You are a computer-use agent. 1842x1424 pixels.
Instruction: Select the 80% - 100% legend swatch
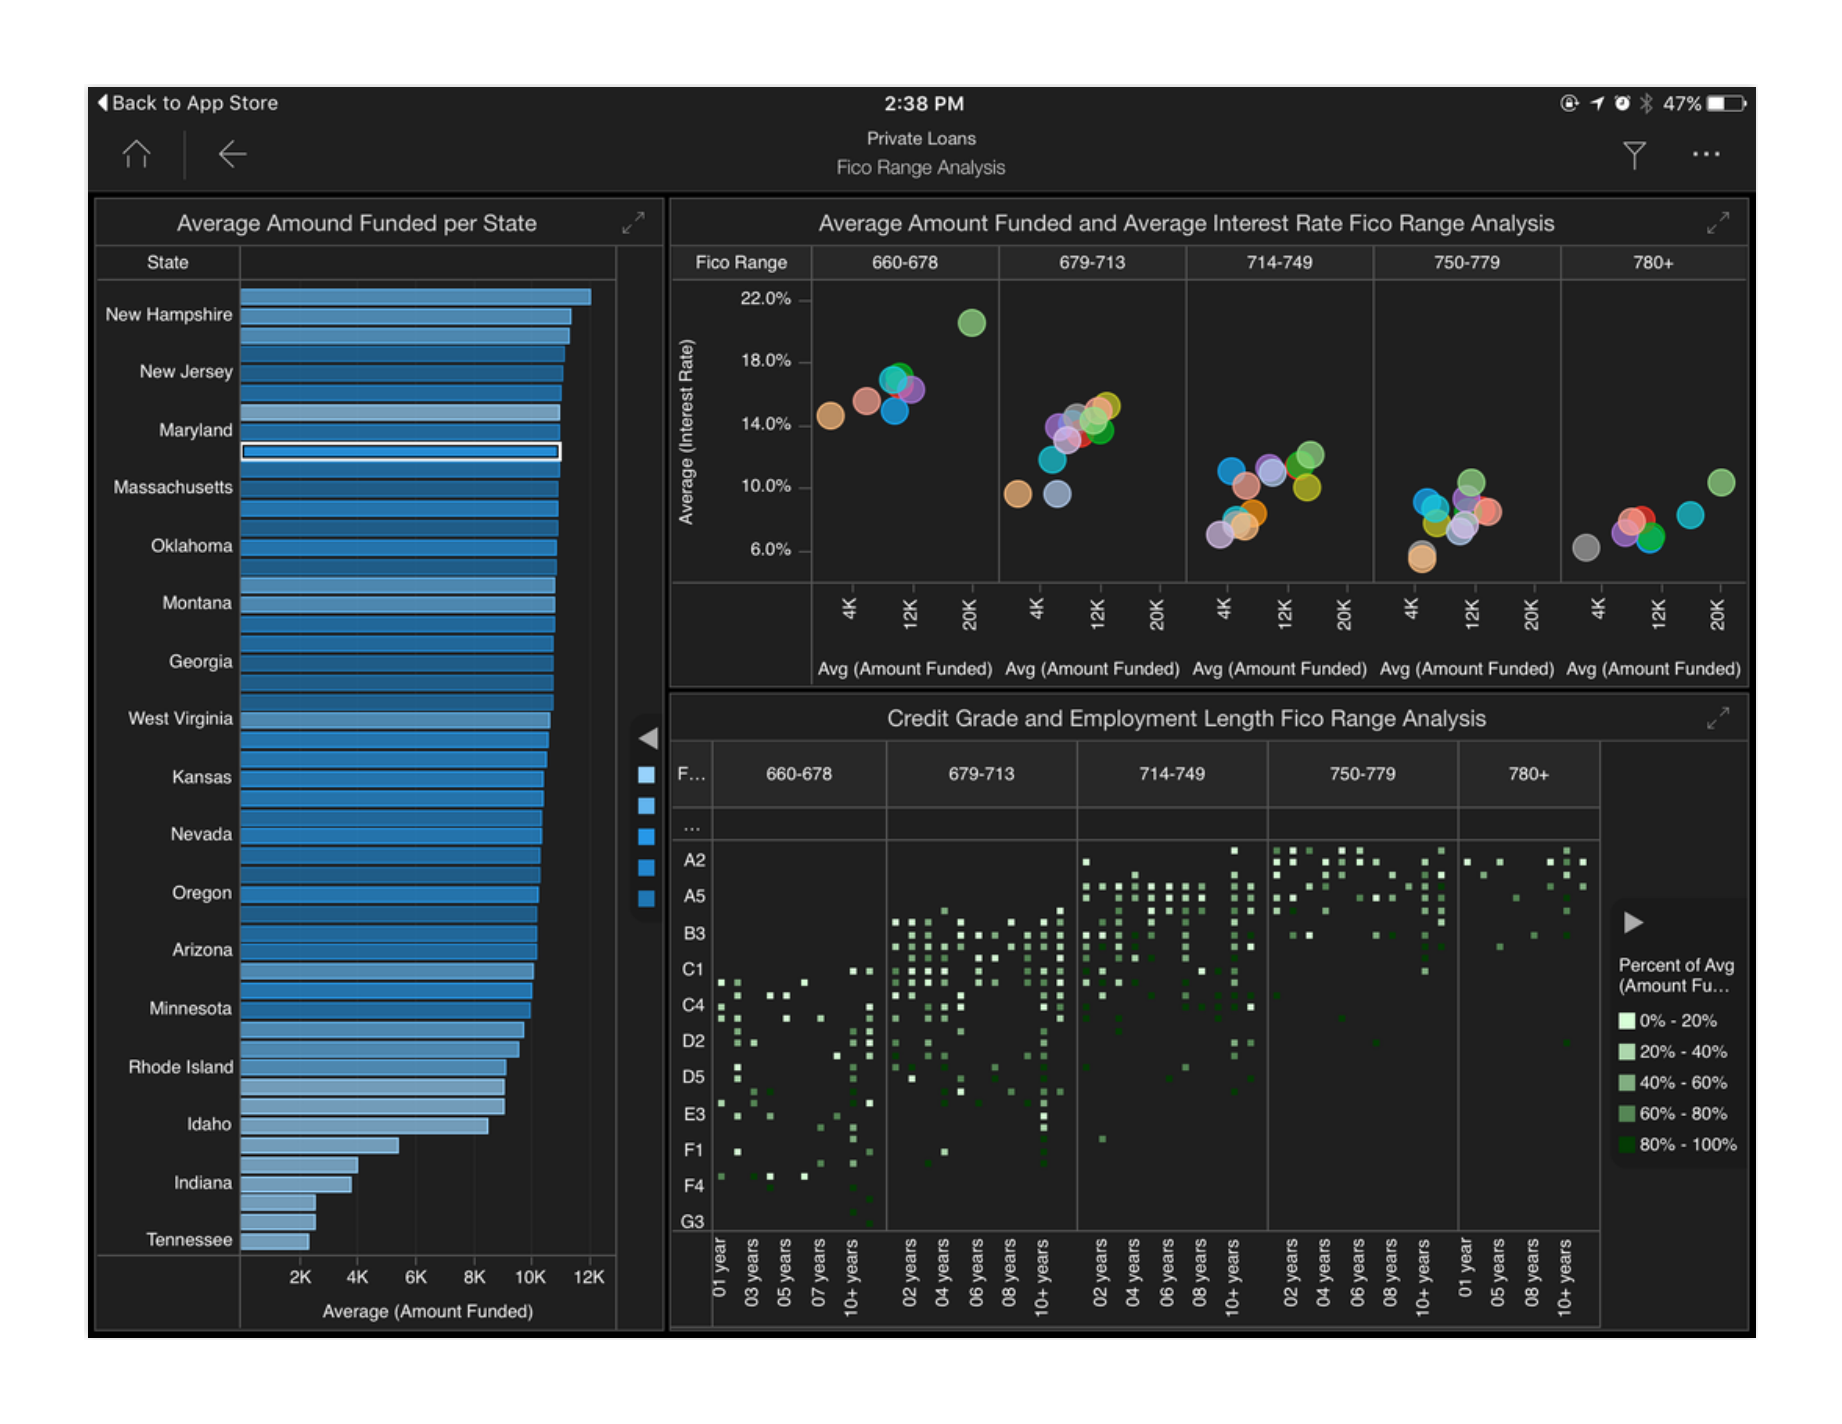pyautogui.click(x=1627, y=1145)
